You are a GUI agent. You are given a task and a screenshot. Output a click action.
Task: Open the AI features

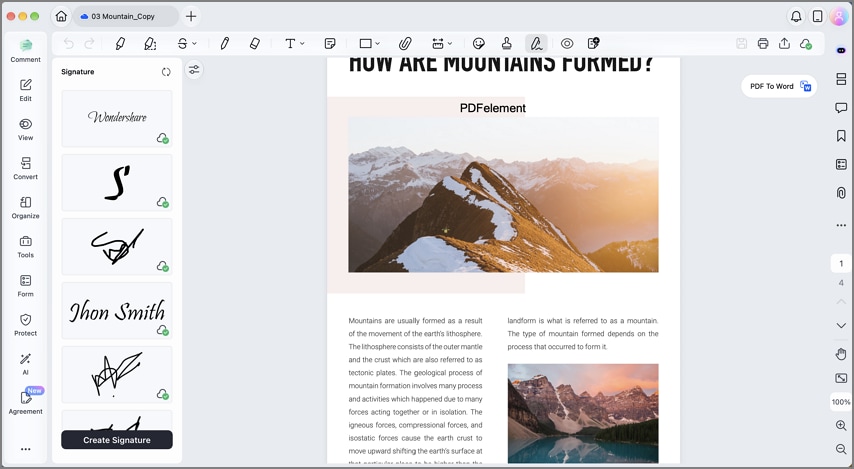tap(26, 364)
